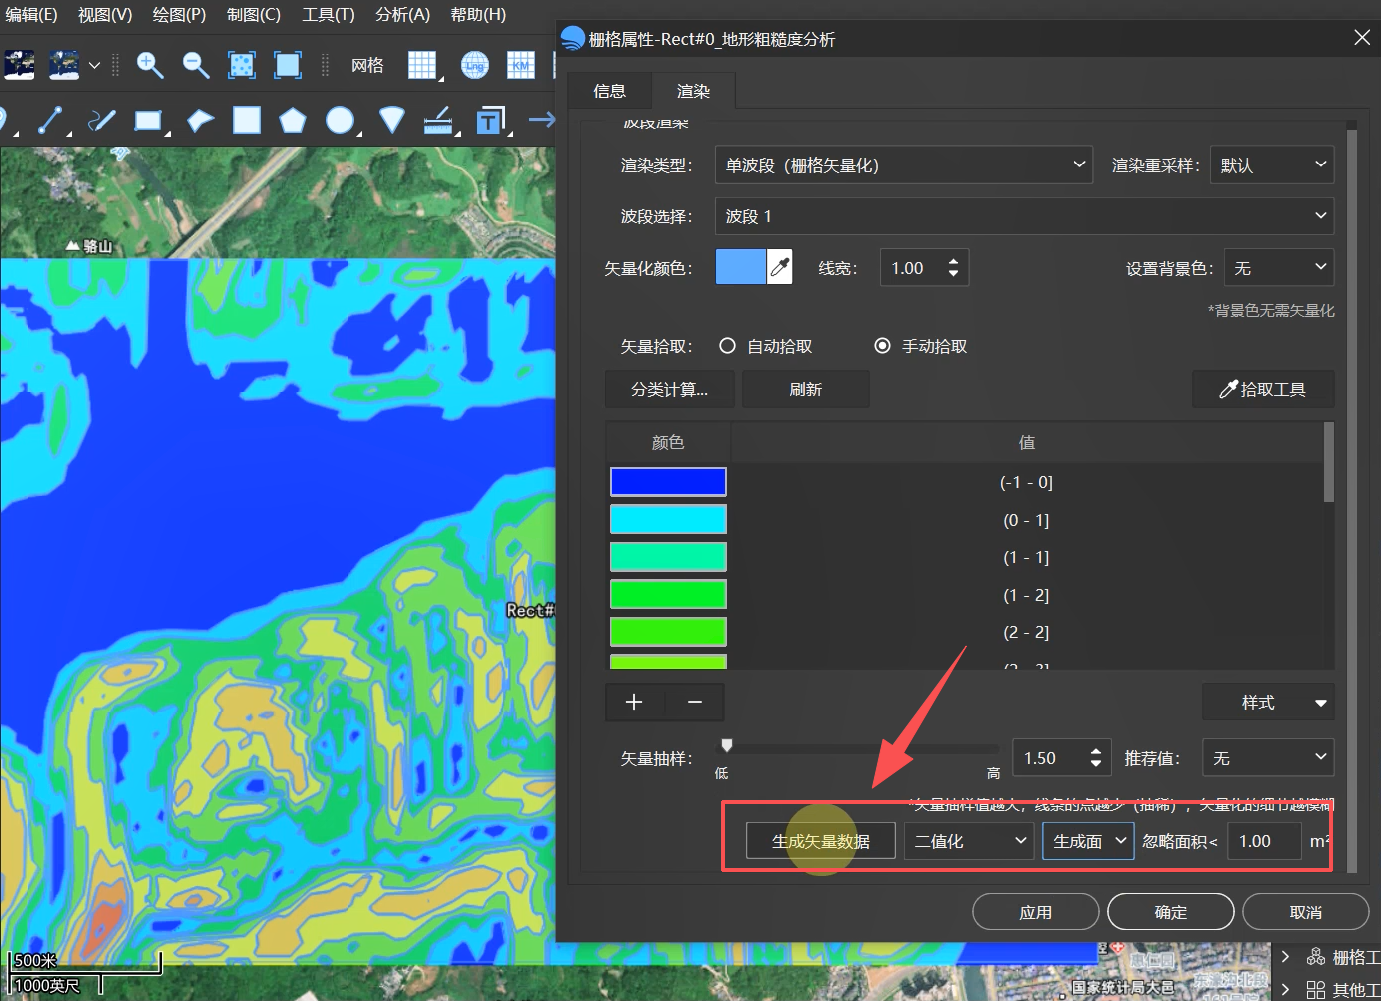This screenshot has height=1001, width=1381.
Task: Click the 矢量抽样 slider handle
Action: pos(727,745)
